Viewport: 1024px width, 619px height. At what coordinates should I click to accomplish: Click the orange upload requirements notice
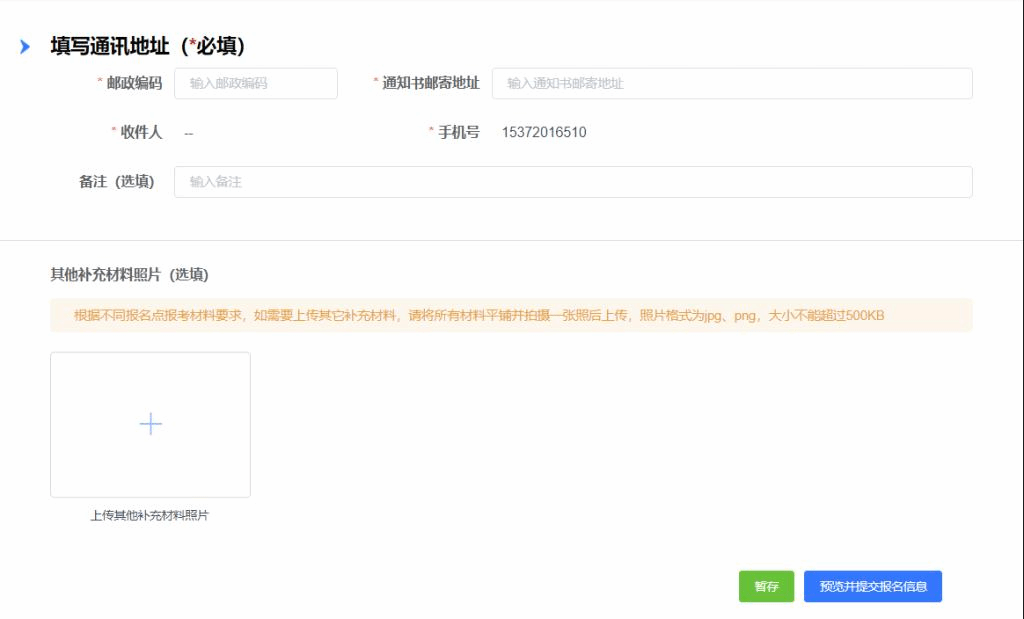click(511, 315)
